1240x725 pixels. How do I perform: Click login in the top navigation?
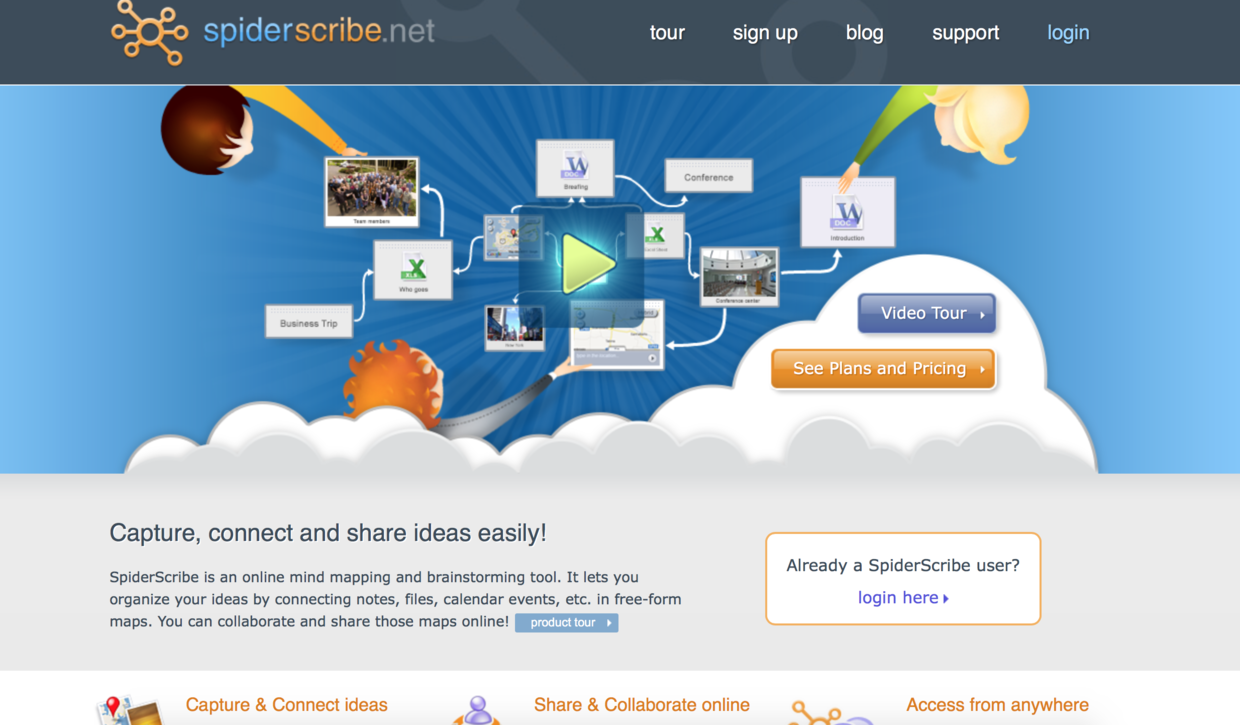tap(1068, 33)
